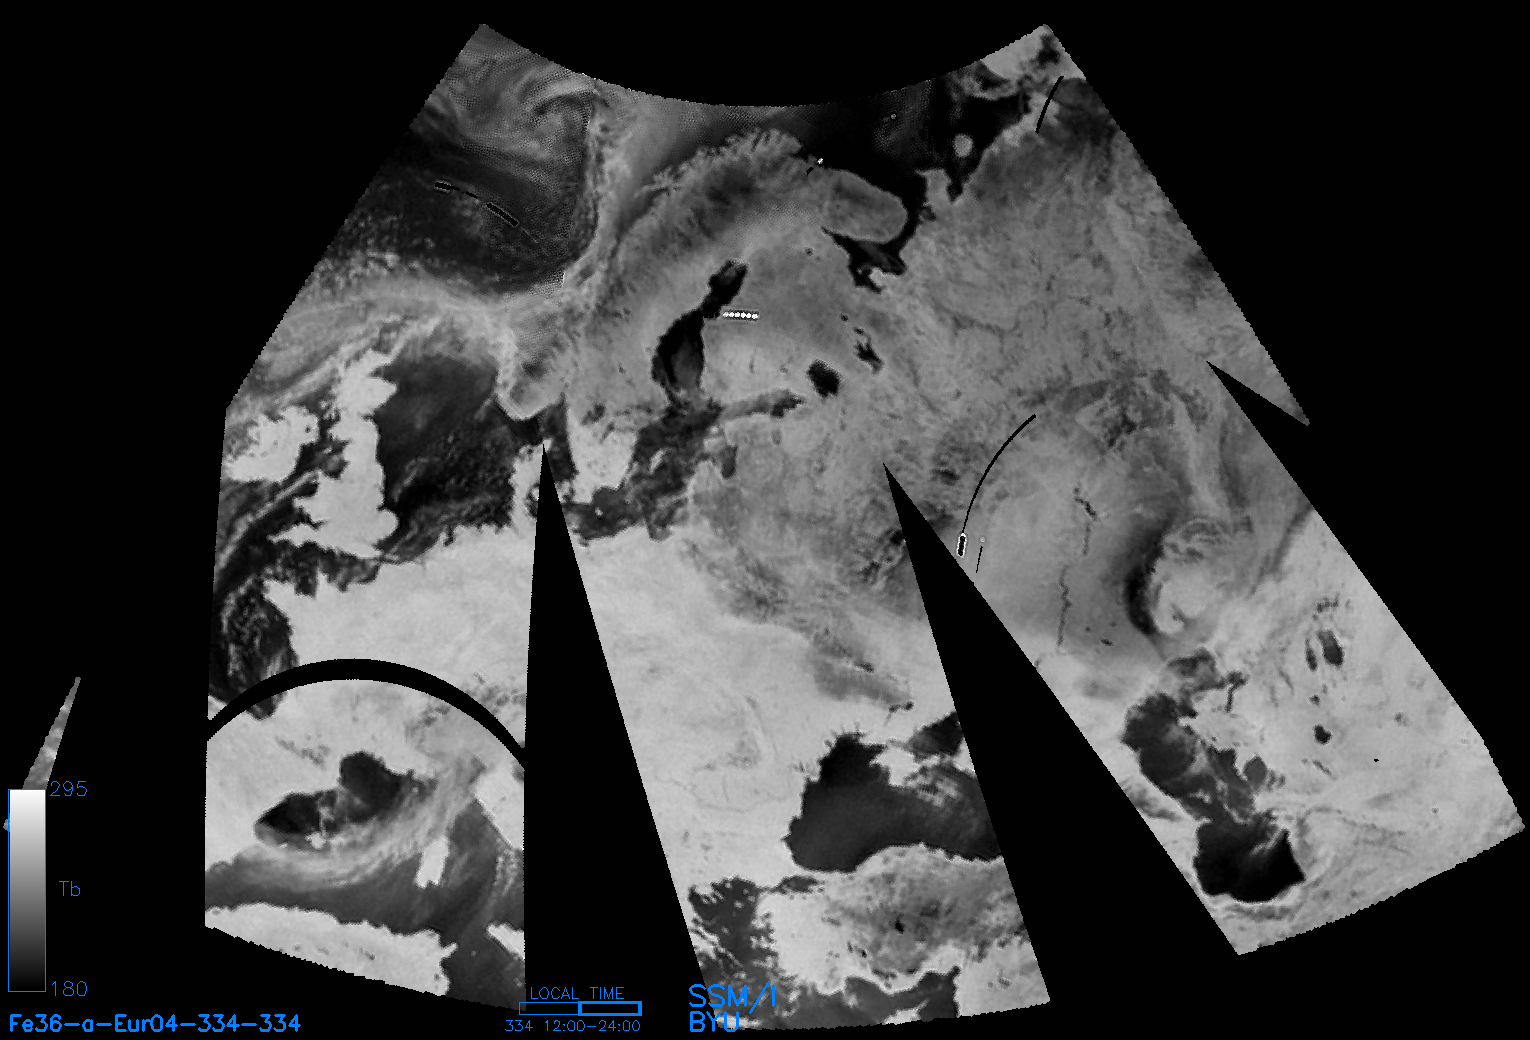Click the colorbar minimum value 180

(69, 989)
